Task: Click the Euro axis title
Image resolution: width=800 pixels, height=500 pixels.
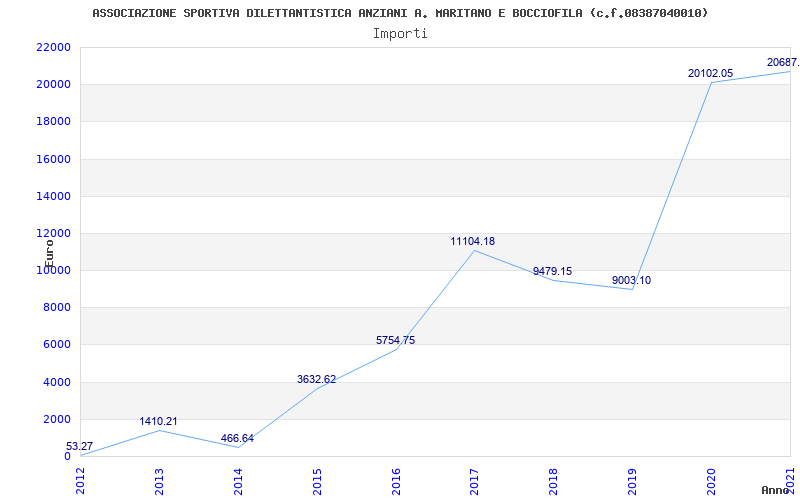Action: pos(49,254)
